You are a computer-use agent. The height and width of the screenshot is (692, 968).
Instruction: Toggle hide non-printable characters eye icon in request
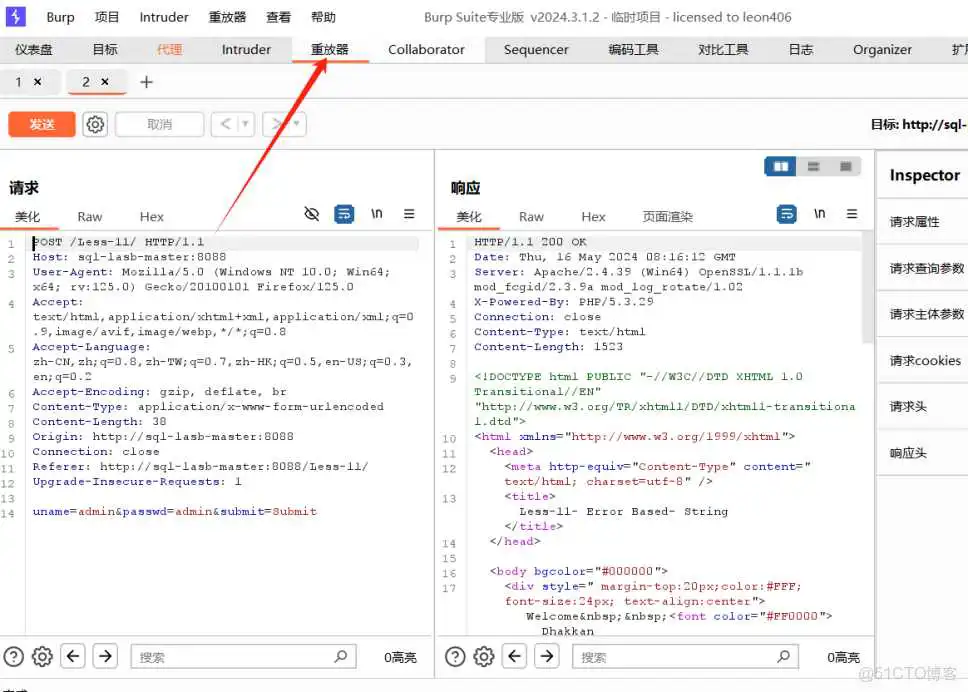(312, 214)
